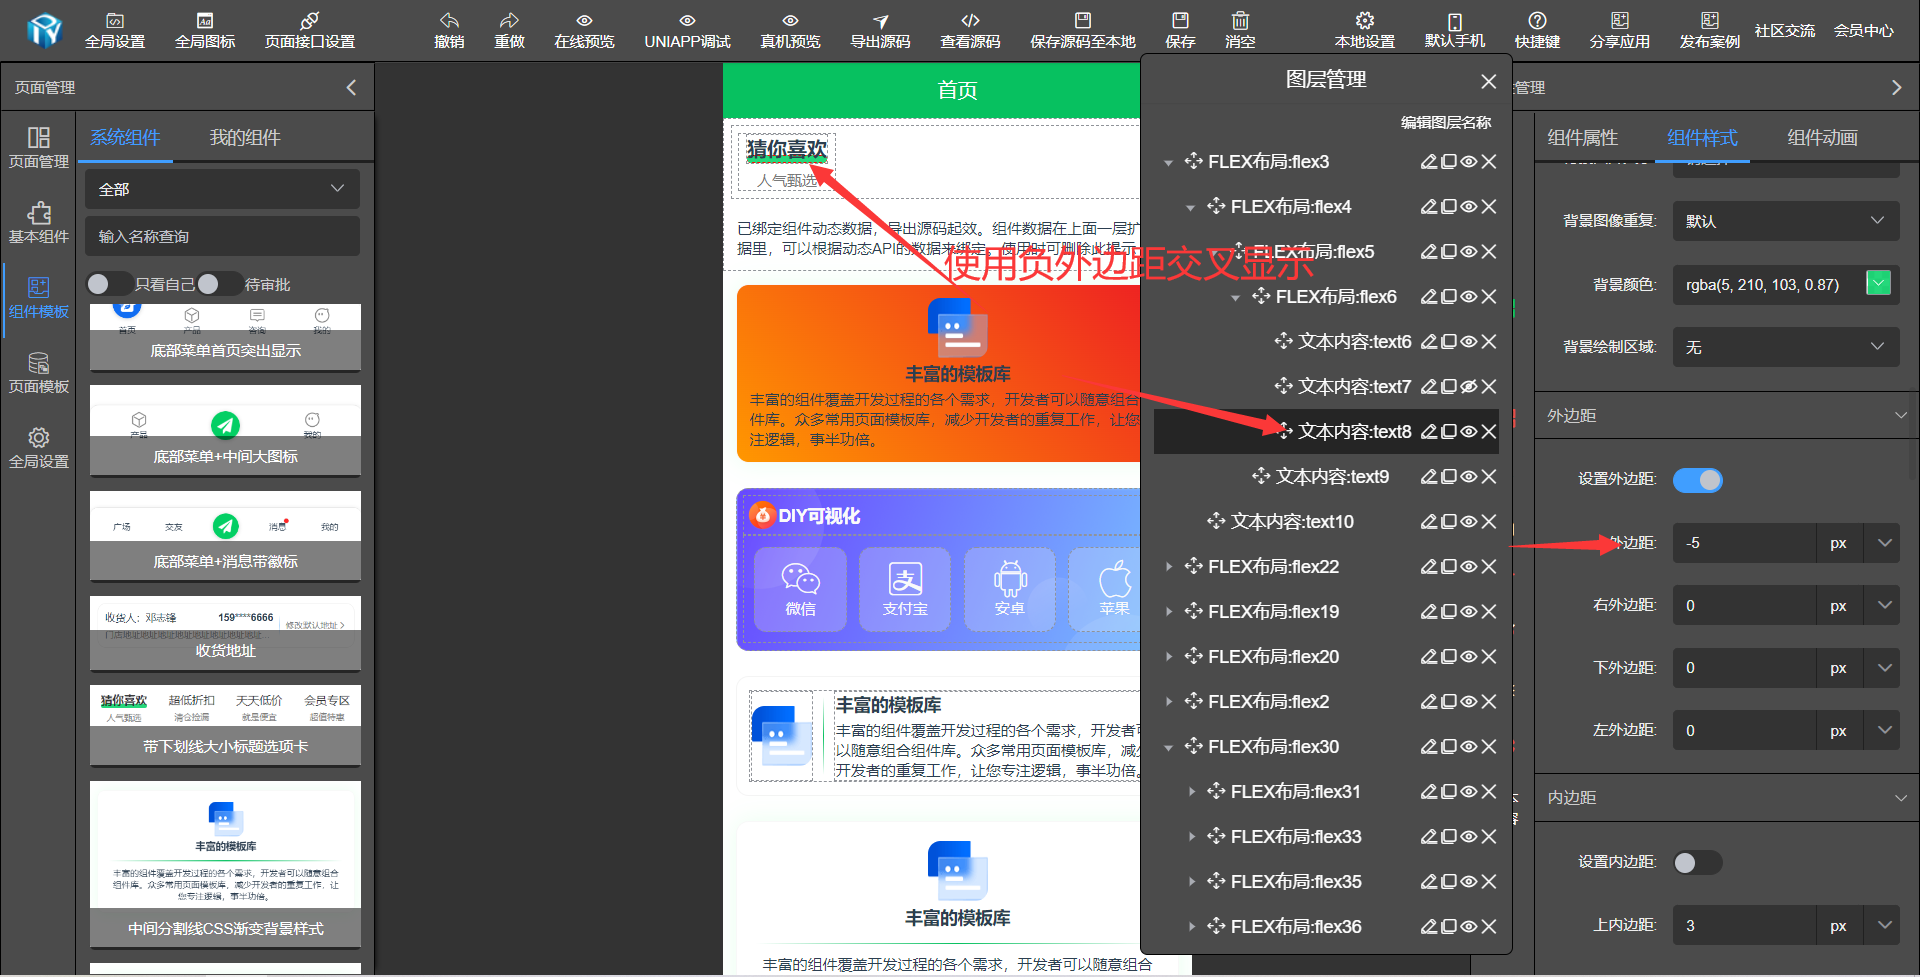Open the 全部 category dropdown
The height and width of the screenshot is (977, 1920).
[x=222, y=189]
